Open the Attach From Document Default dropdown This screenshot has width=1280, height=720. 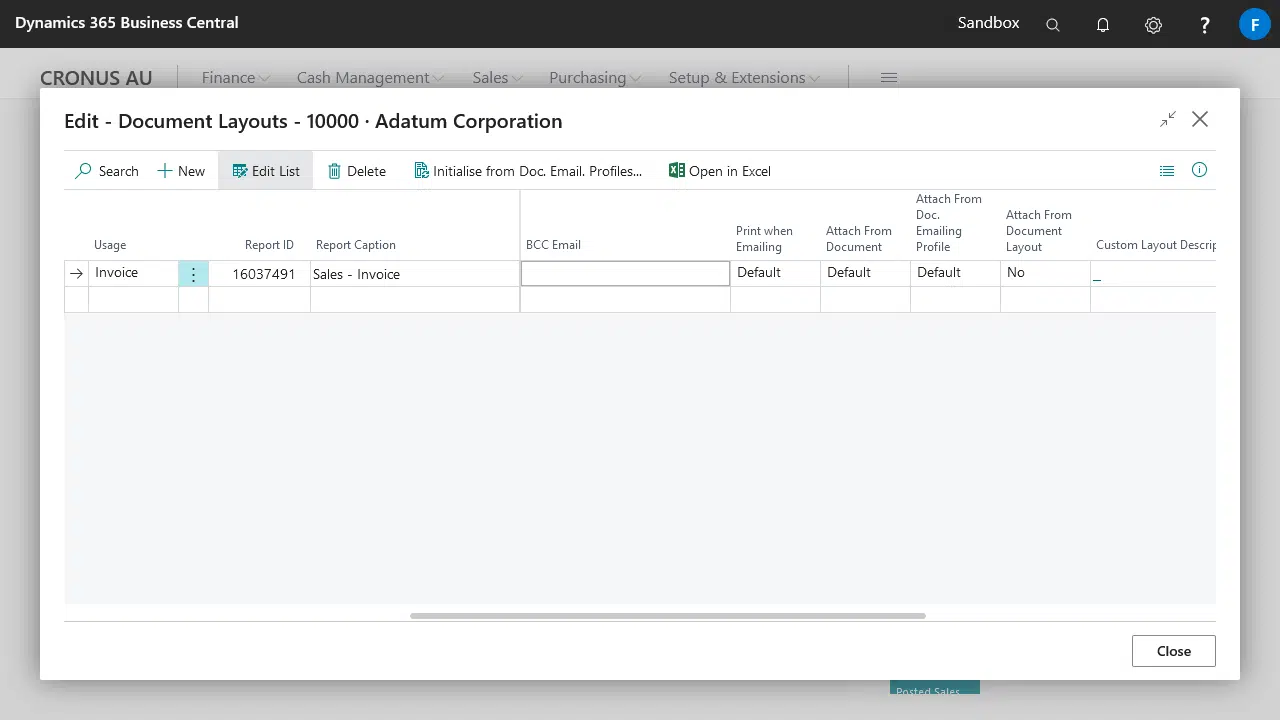(x=864, y=273)
